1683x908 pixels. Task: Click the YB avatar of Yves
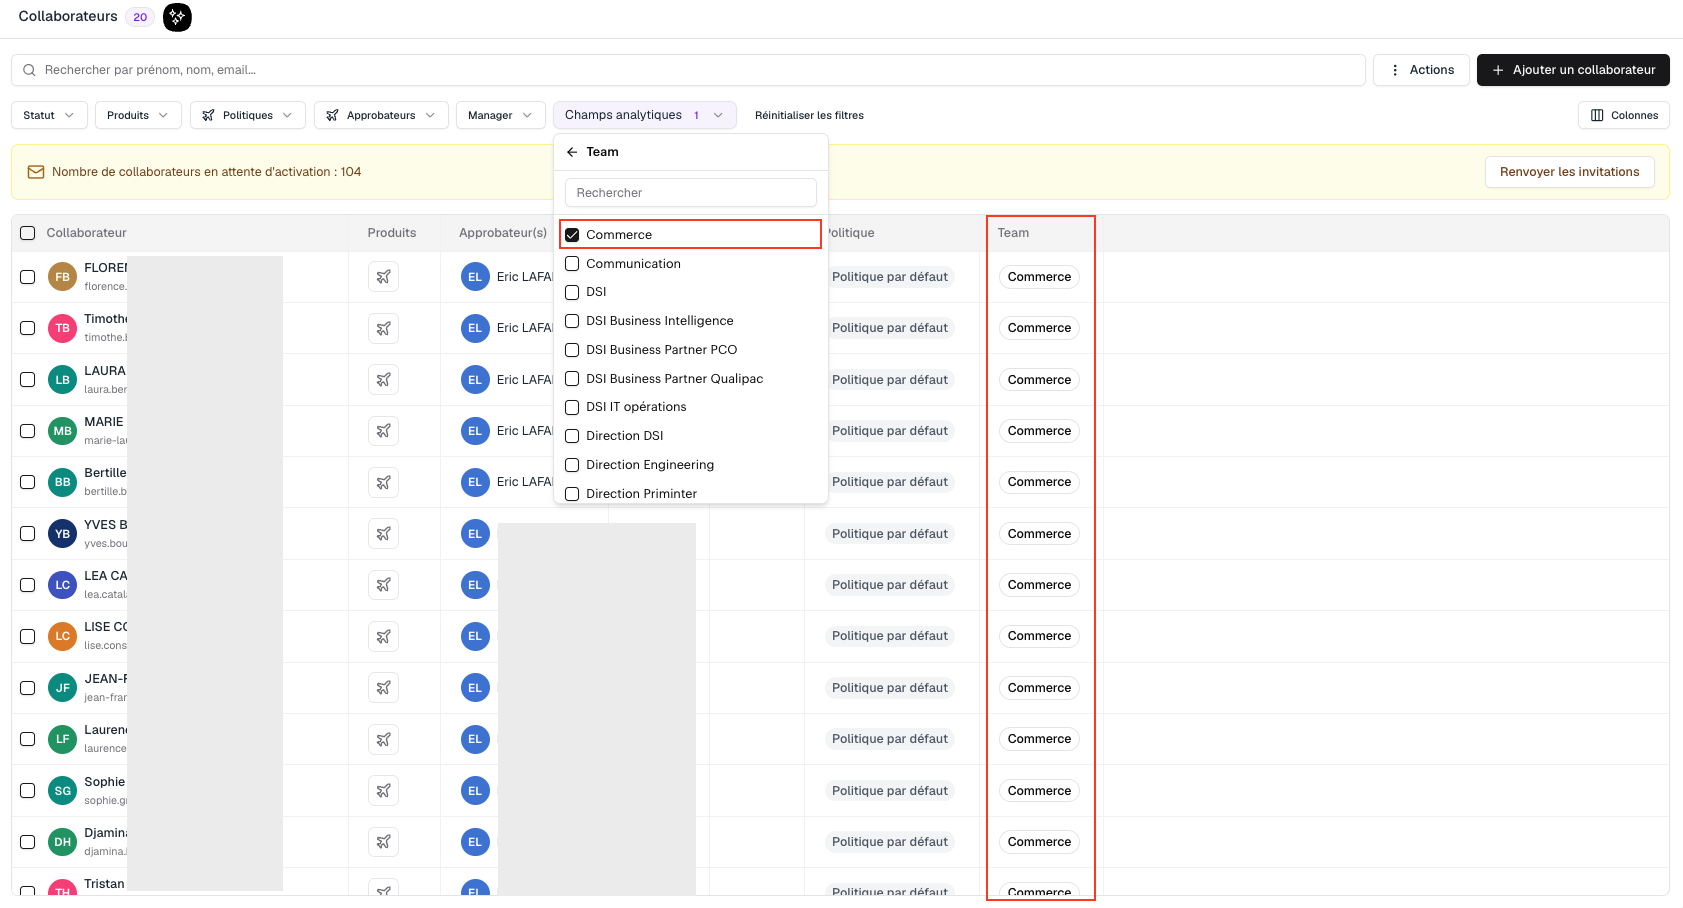63,534
